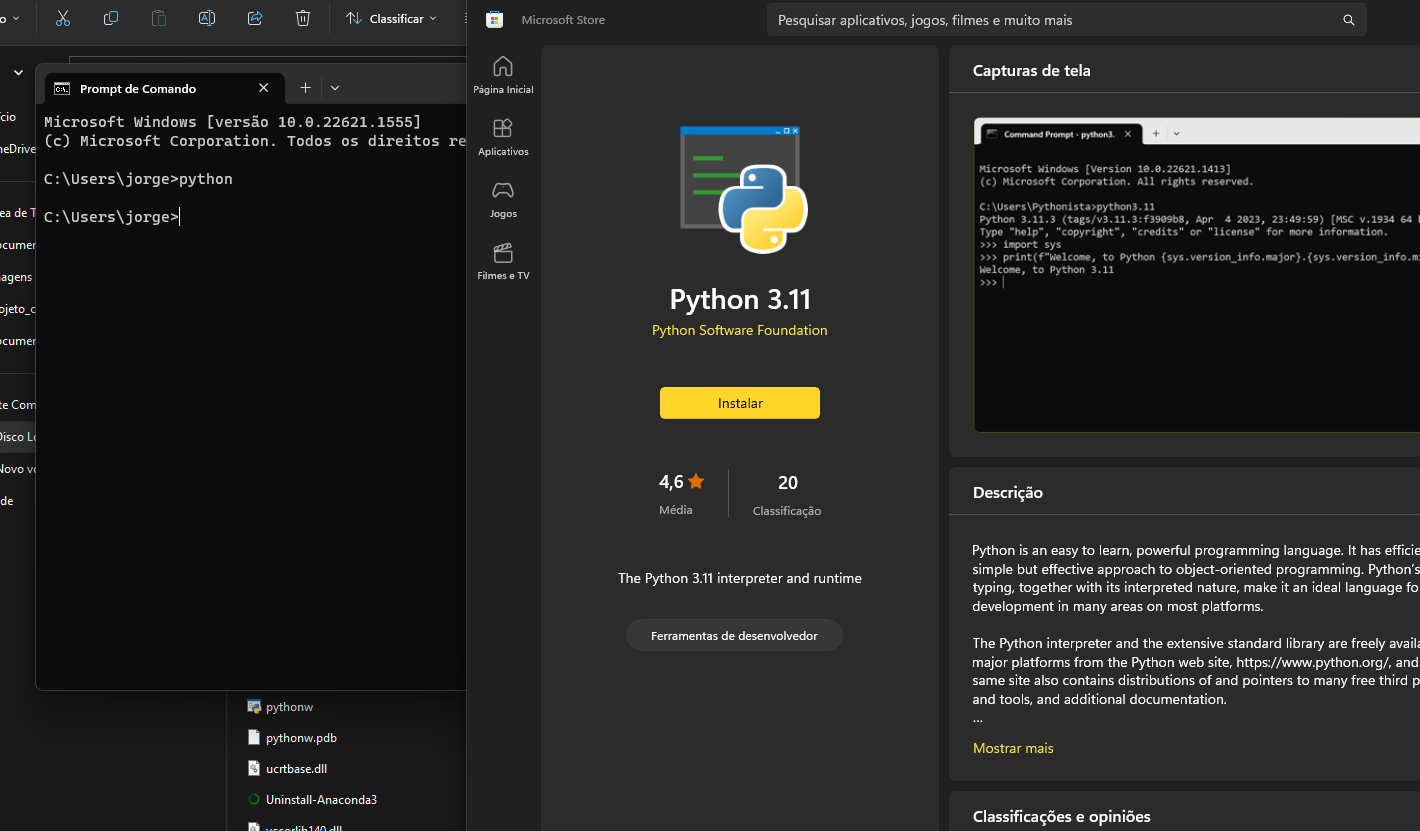
Task: Click the Python 3.11 title text
Action: [740, 299]
